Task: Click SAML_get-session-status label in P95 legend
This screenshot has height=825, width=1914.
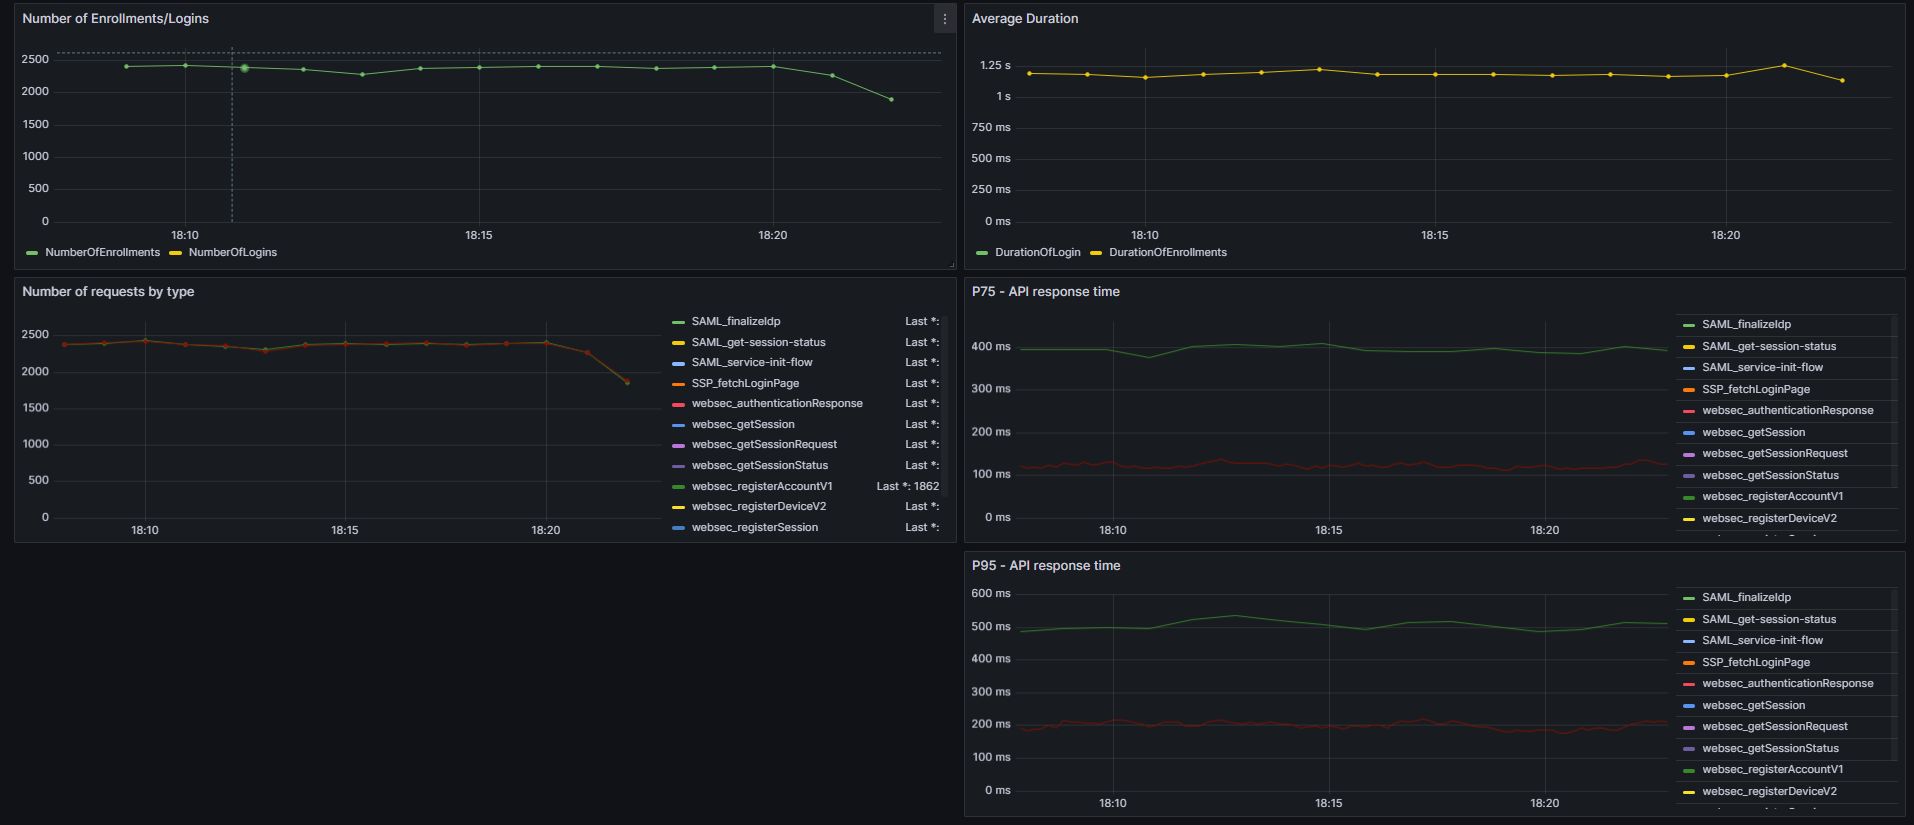Action: [1768, 620]
